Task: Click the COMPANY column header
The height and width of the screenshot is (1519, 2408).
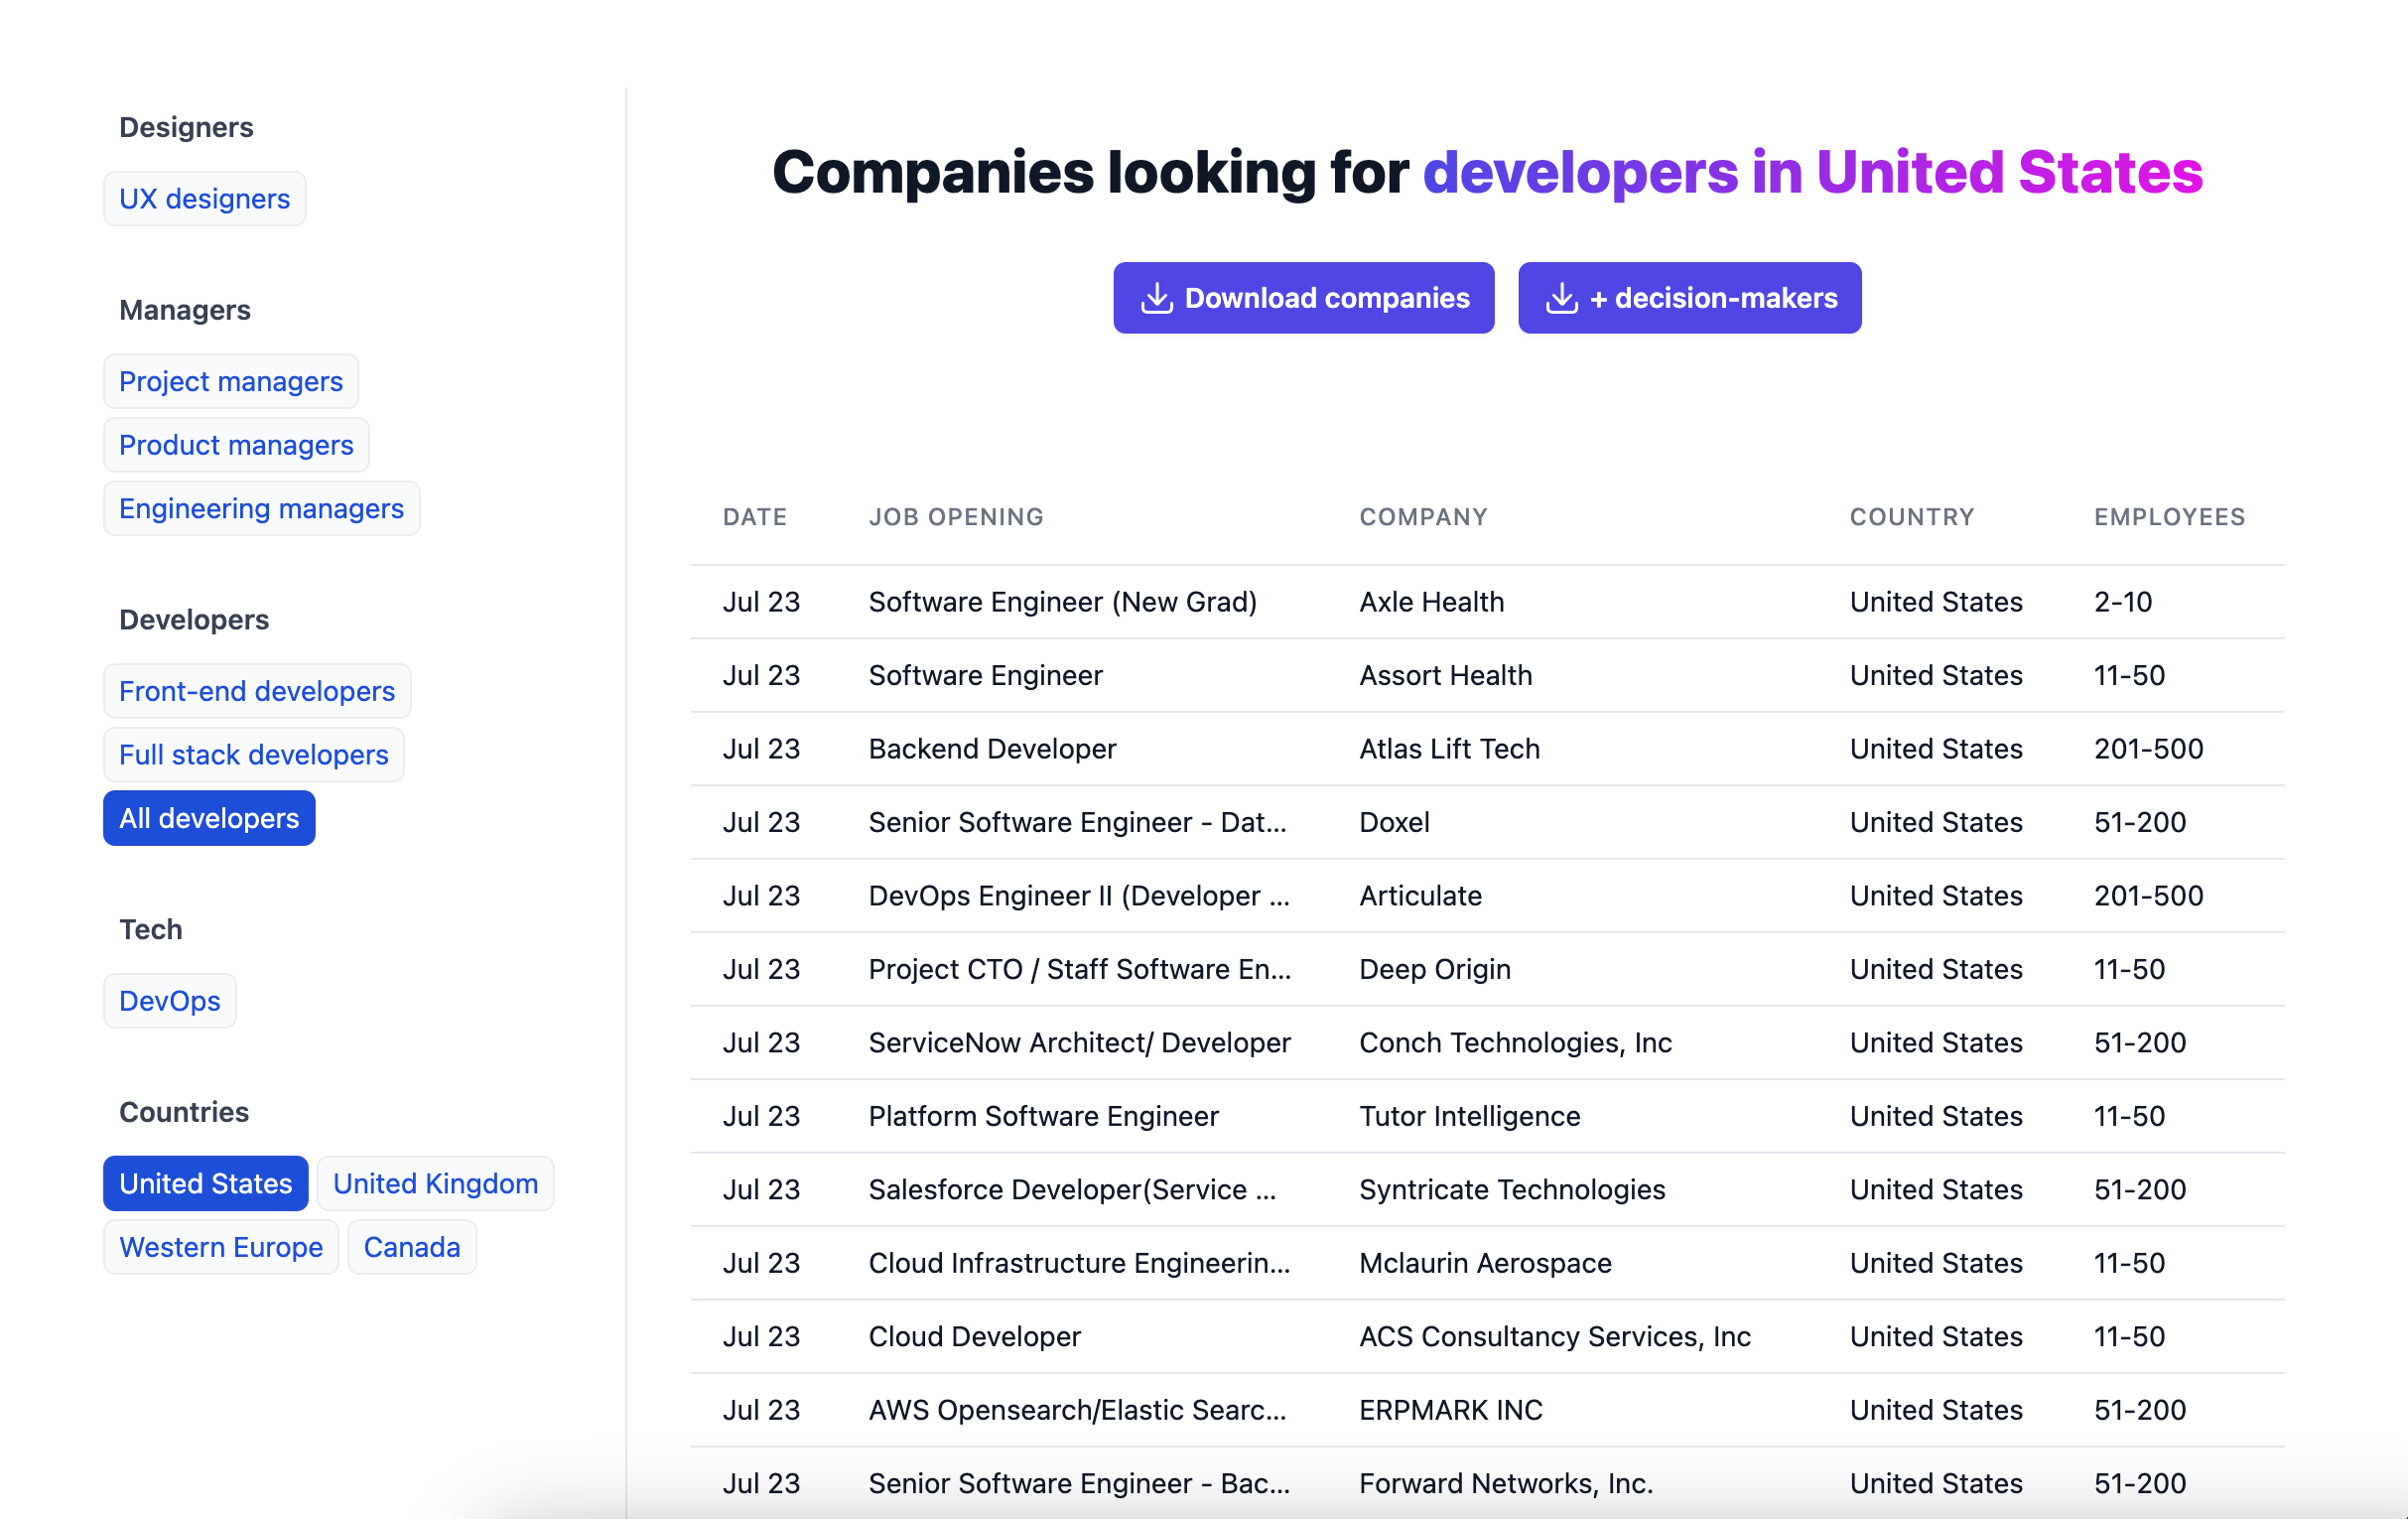Action: [1424, 517]
